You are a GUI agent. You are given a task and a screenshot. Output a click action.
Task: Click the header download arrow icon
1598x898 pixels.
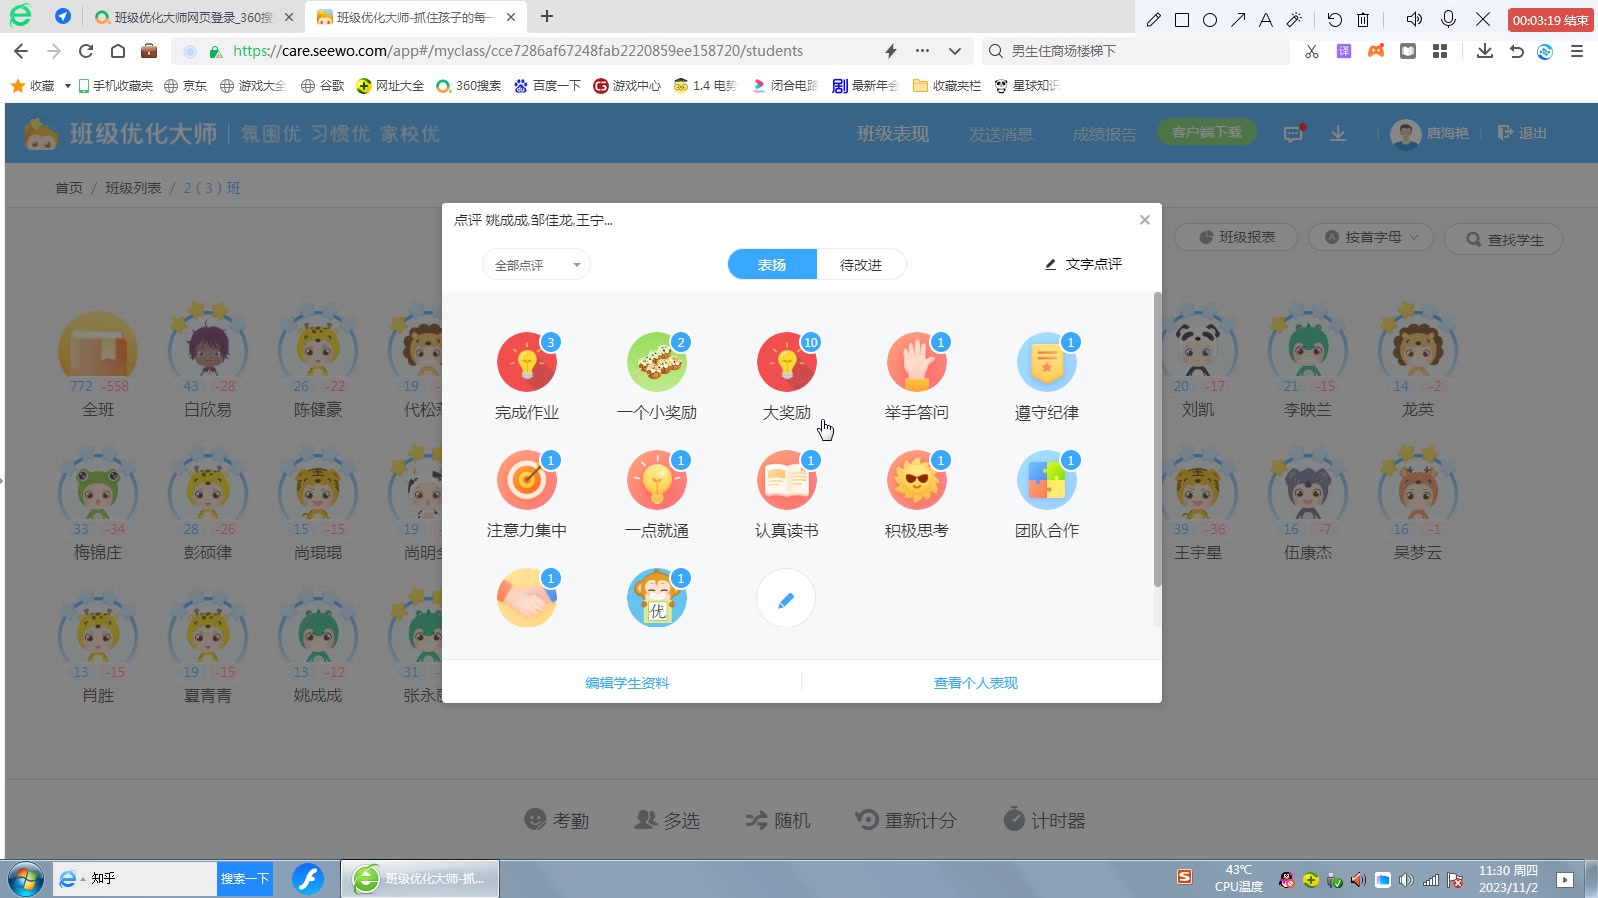(1338, 133)
